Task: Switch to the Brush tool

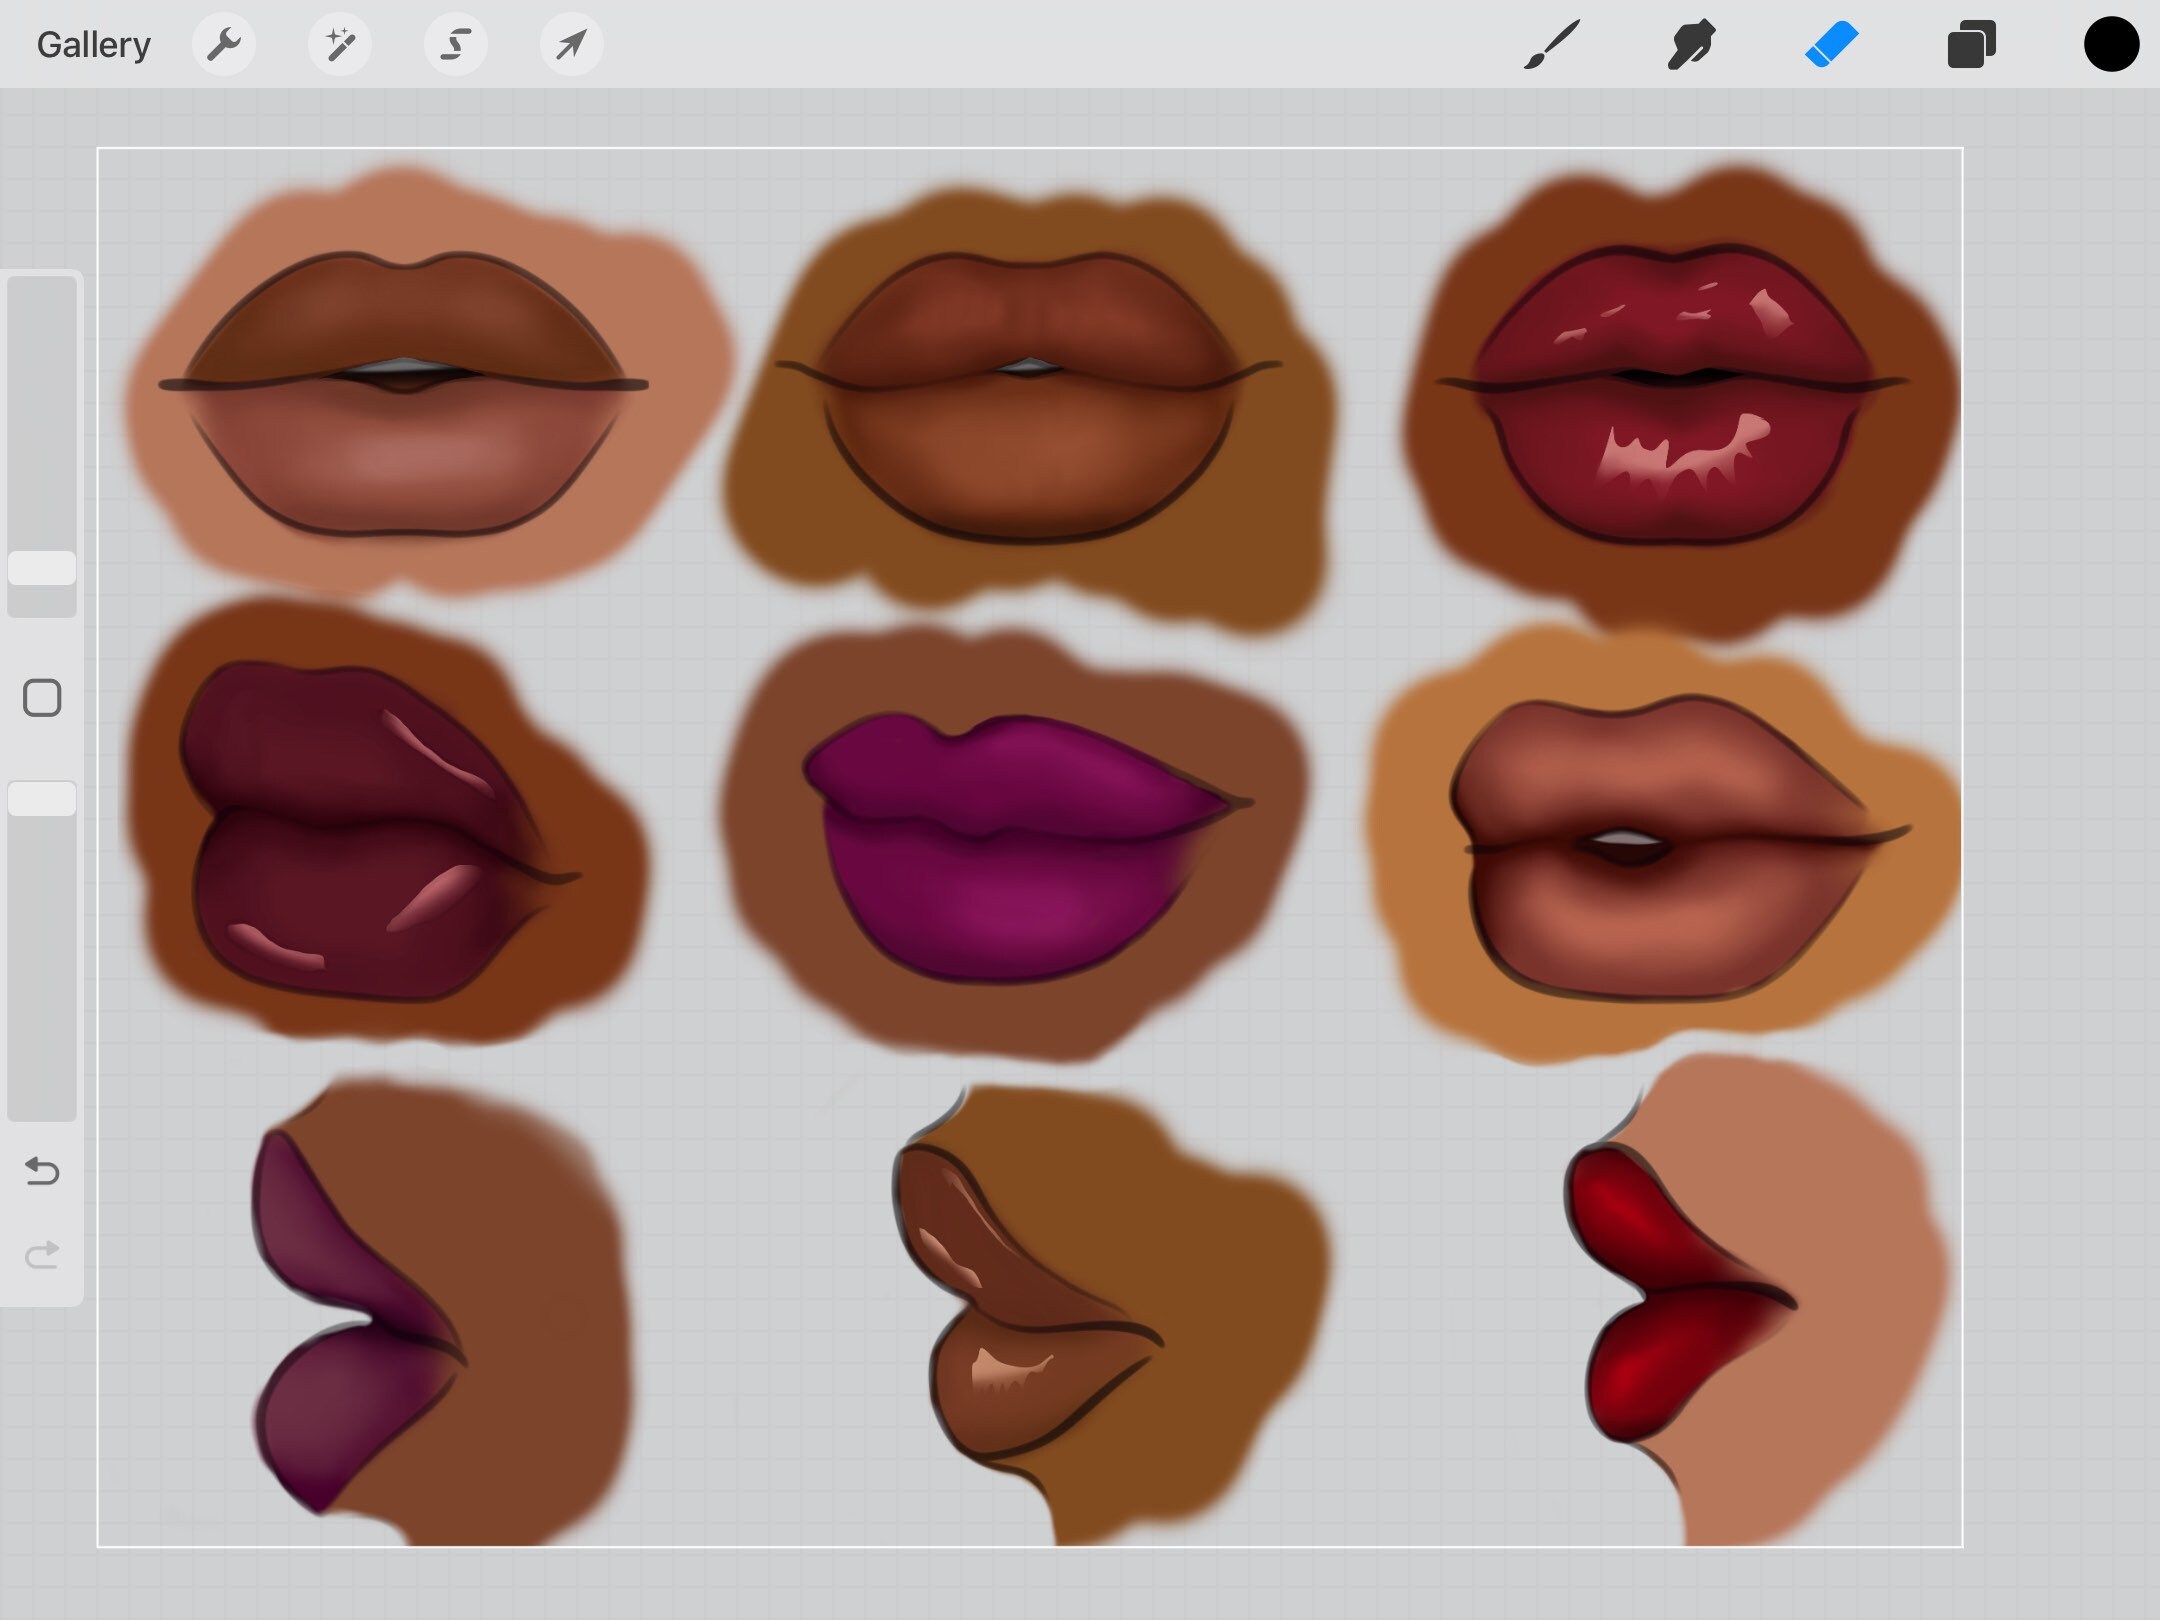Action: coord(1553,43)
